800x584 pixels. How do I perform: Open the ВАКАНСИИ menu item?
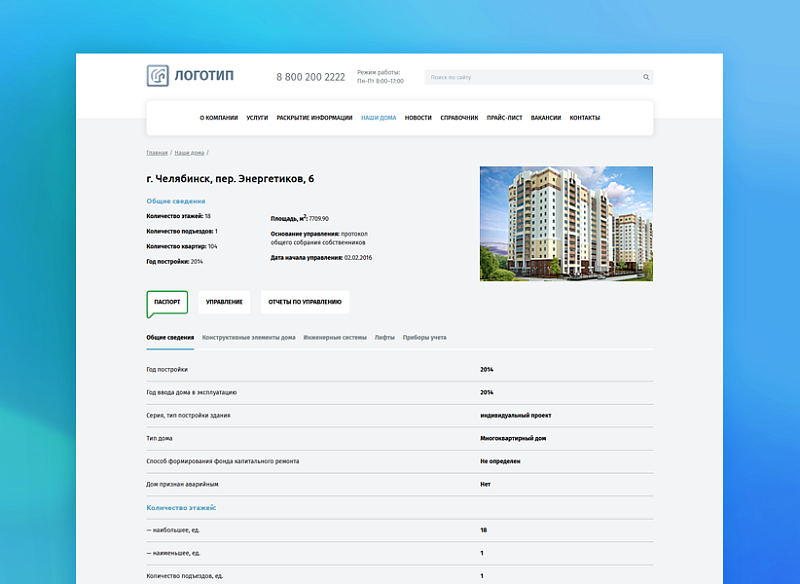[546, 118]
